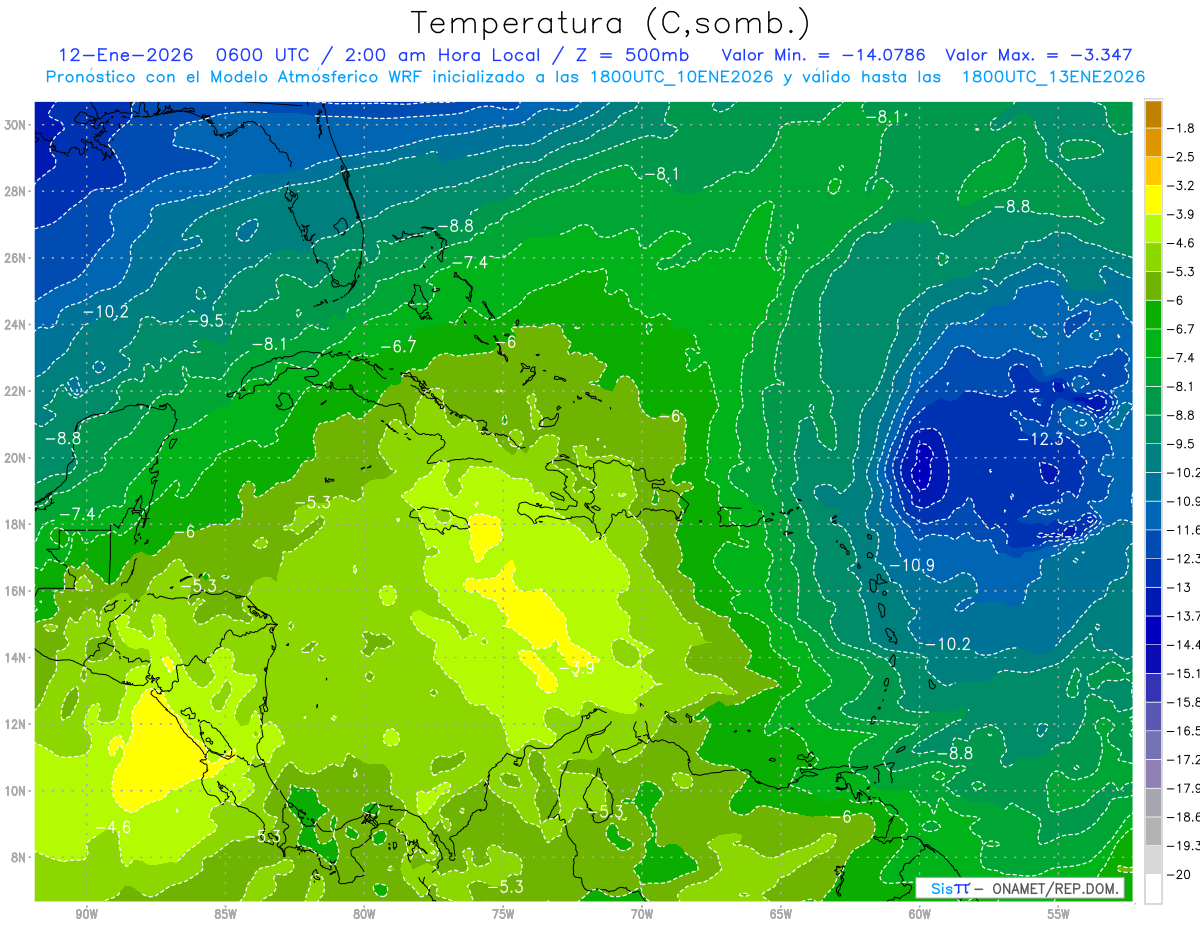Viewport: 1200px width, 927px height.
Task: Click the -3.9 contour label on the map
Action: tap(576, 668)
